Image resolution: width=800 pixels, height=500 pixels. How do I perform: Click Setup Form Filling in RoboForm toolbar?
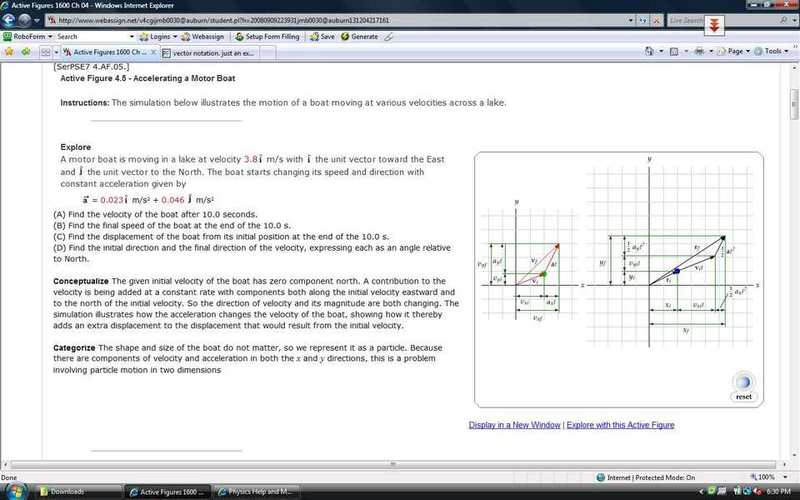(x=267, y=37)
